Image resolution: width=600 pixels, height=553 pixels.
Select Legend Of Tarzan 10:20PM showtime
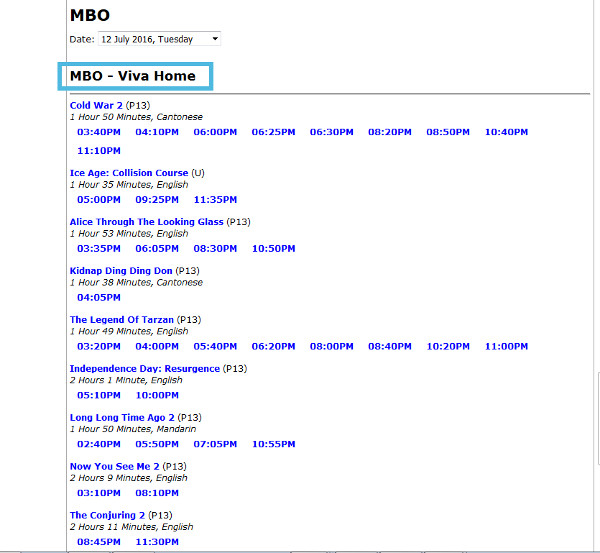click(x=448, y=347)
